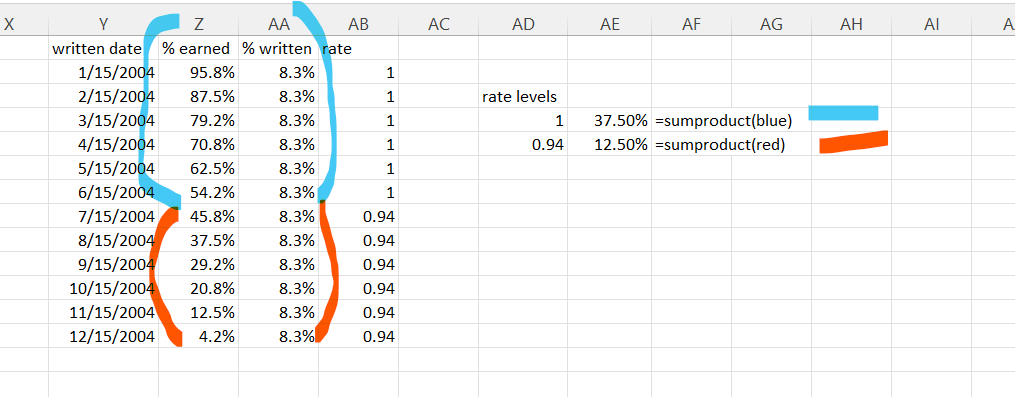
Task: Select the rate level cell 0.94 in column AD
Action: coord(523,144)
